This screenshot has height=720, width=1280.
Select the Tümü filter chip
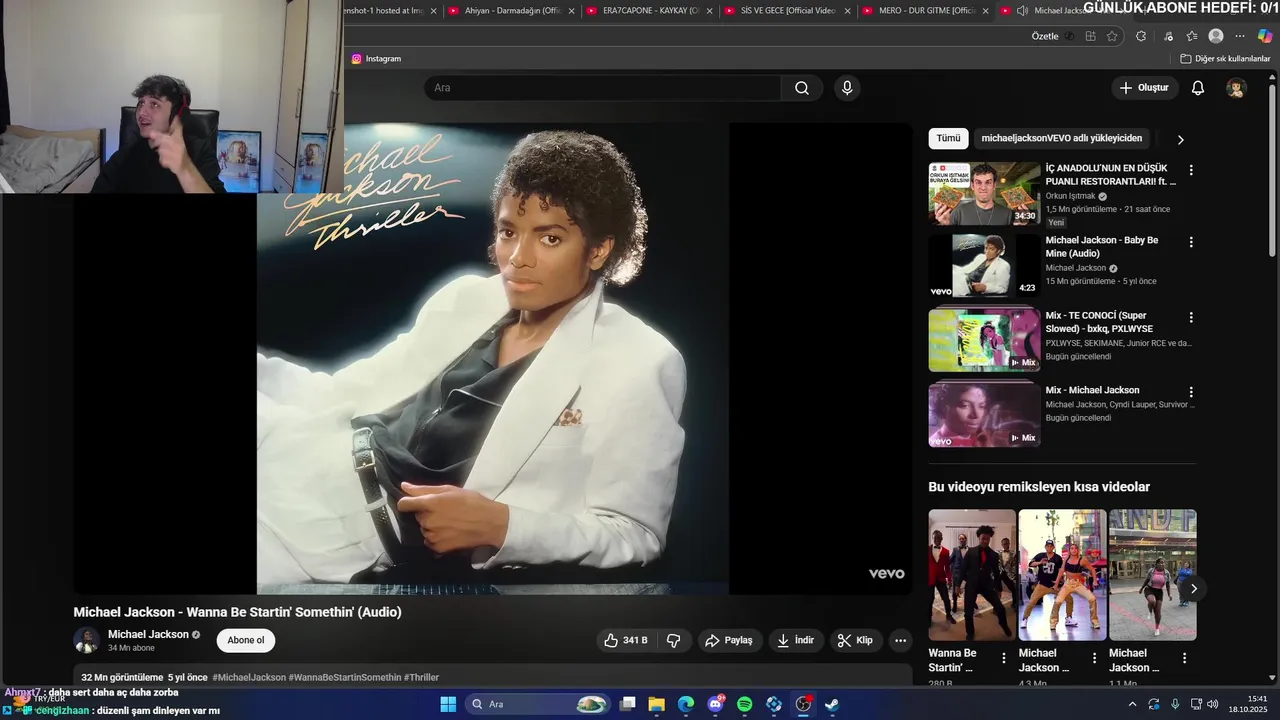[x=948, y=138]
